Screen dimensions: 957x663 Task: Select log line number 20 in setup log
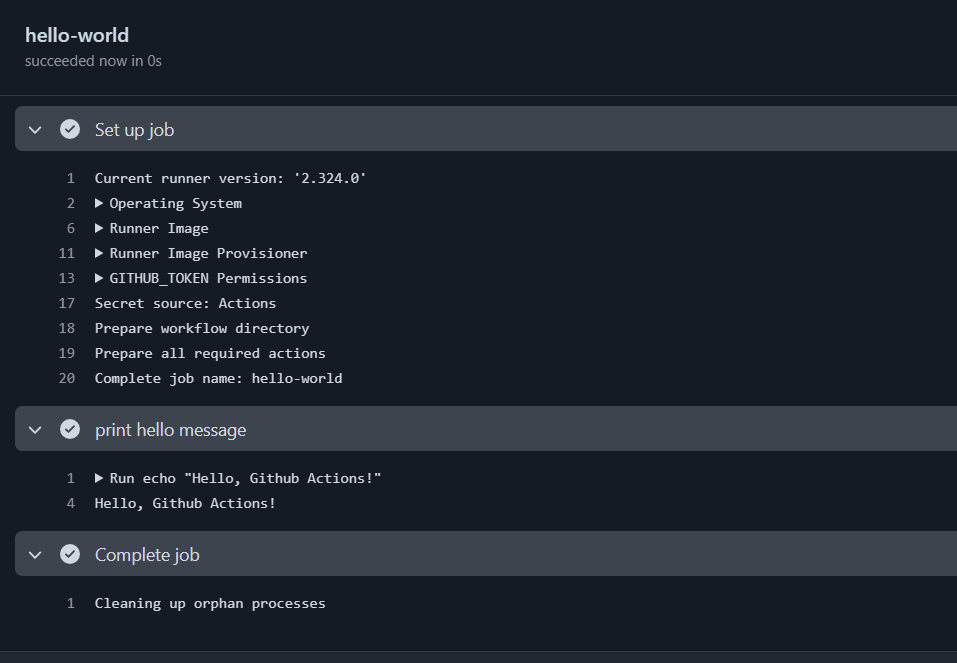67,379
